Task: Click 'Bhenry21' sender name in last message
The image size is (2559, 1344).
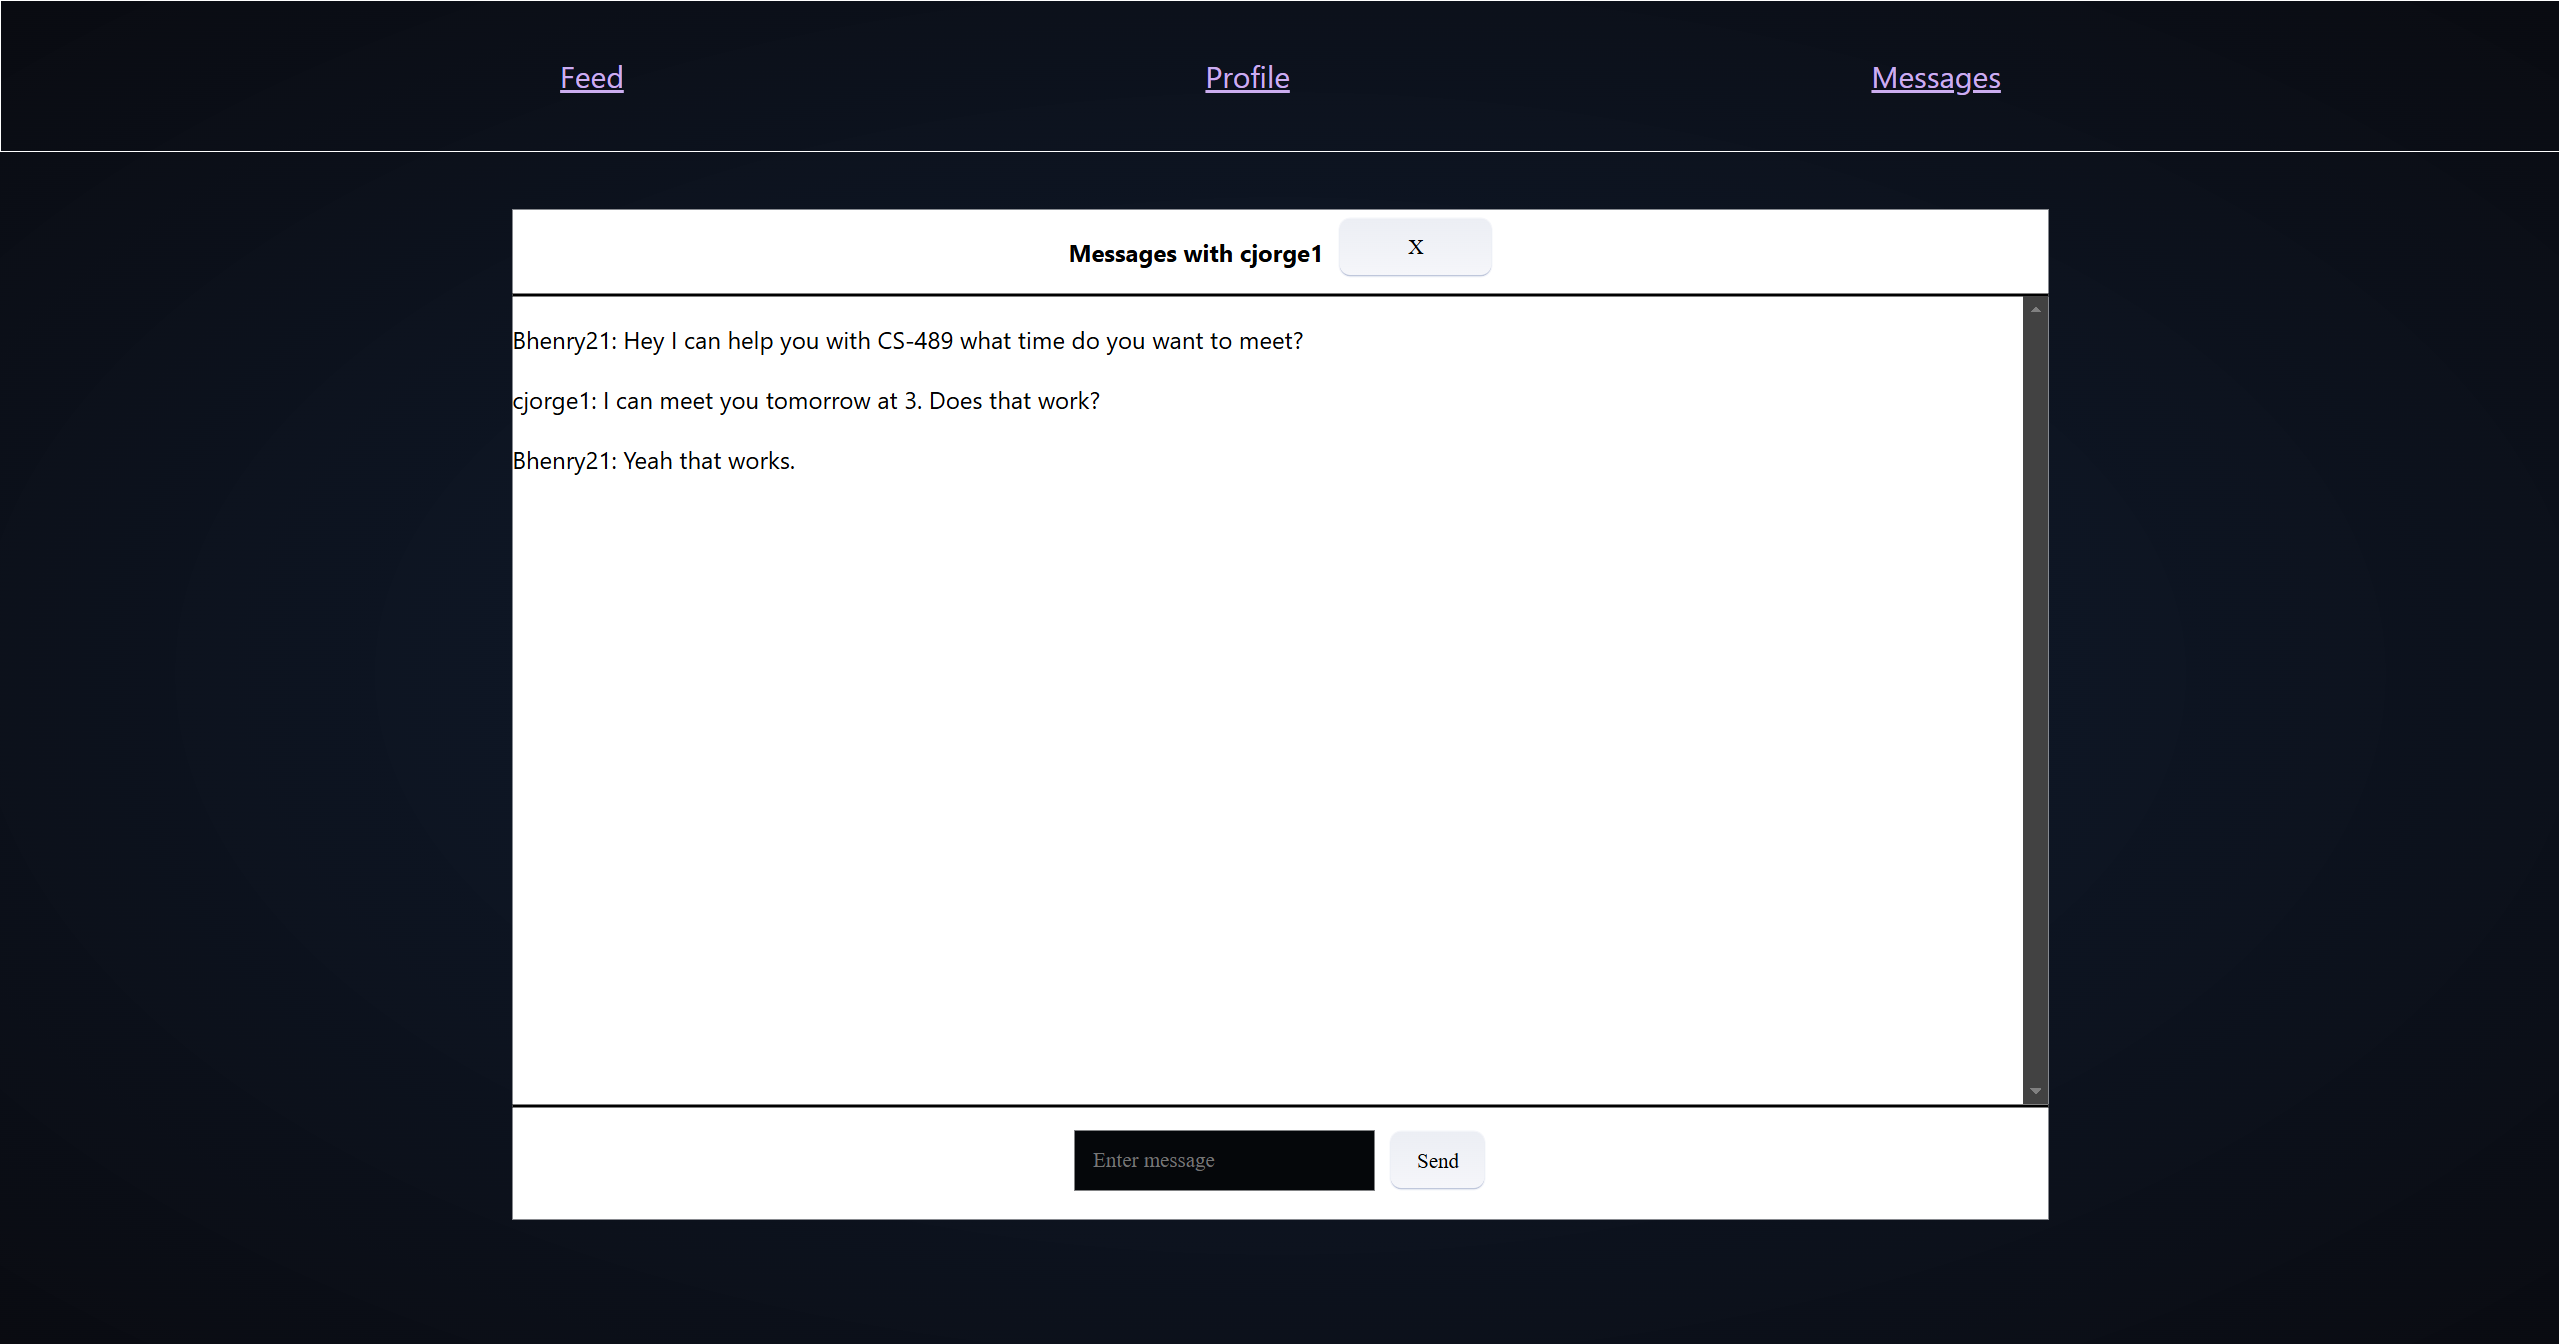Action: (561, 461)
